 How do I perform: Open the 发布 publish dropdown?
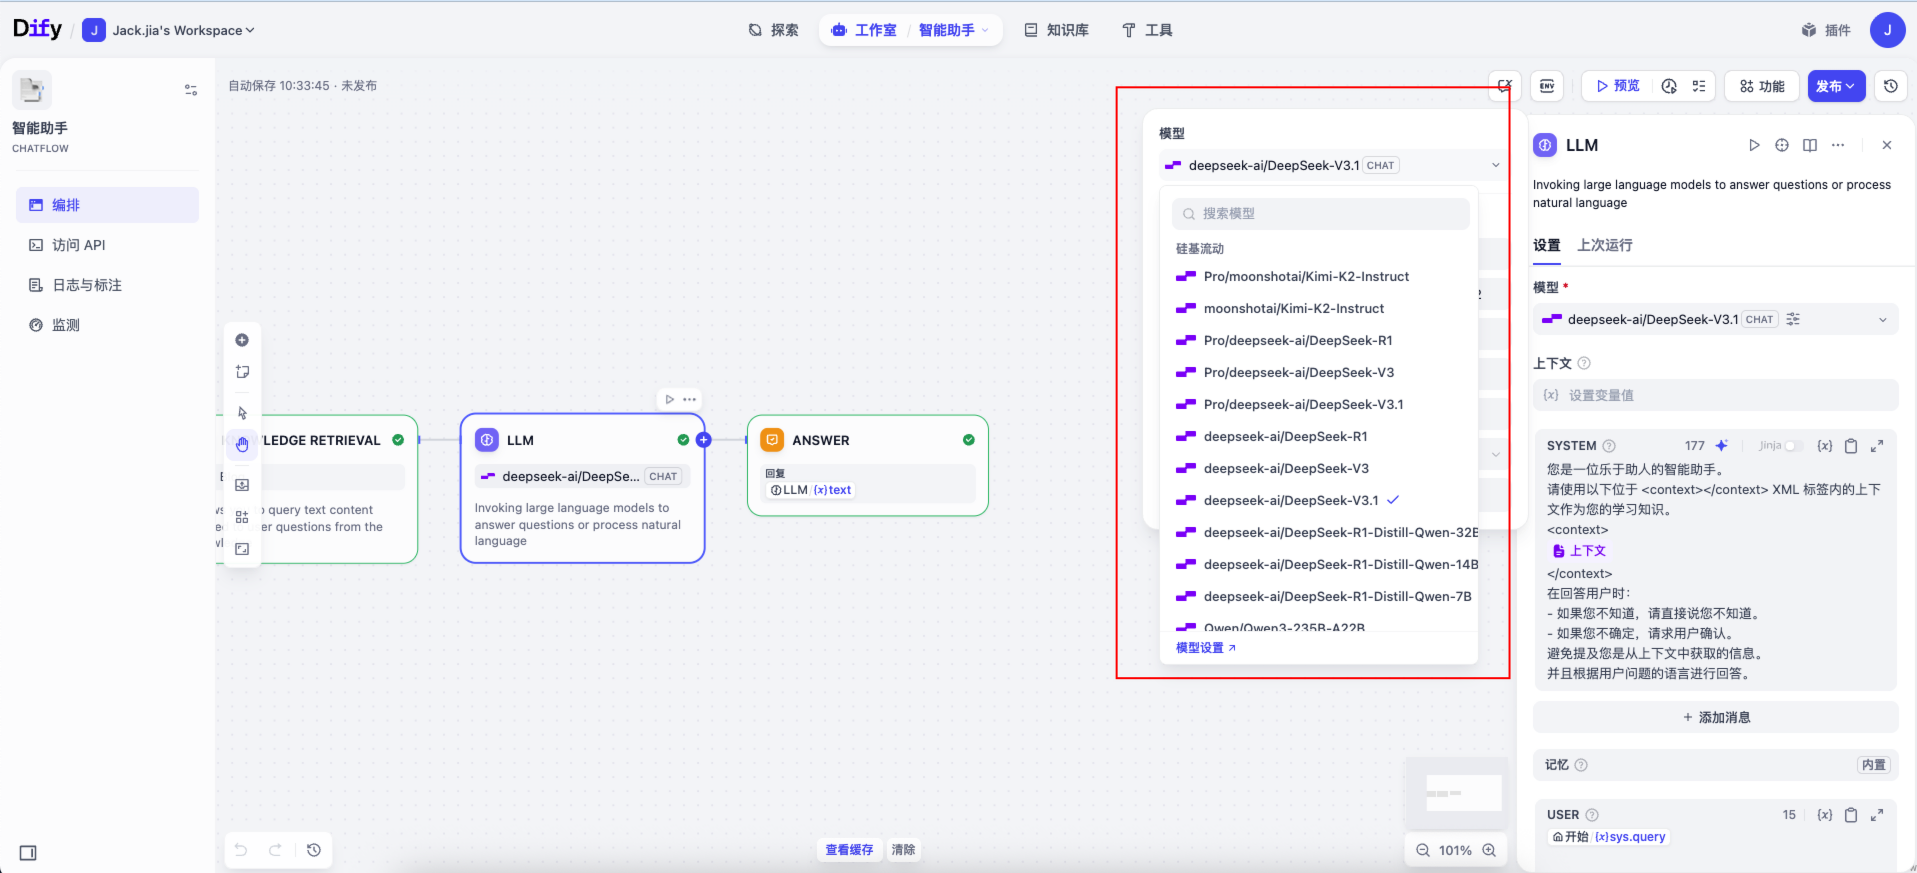pyautogui.click(x=1836, y=86)
